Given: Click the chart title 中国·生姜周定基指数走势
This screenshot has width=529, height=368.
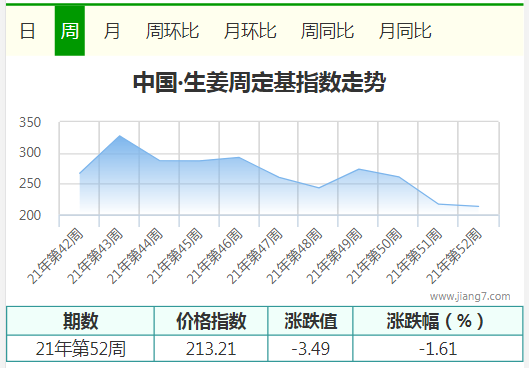Looking at the screenshot, I should click(x=259, y=82).
